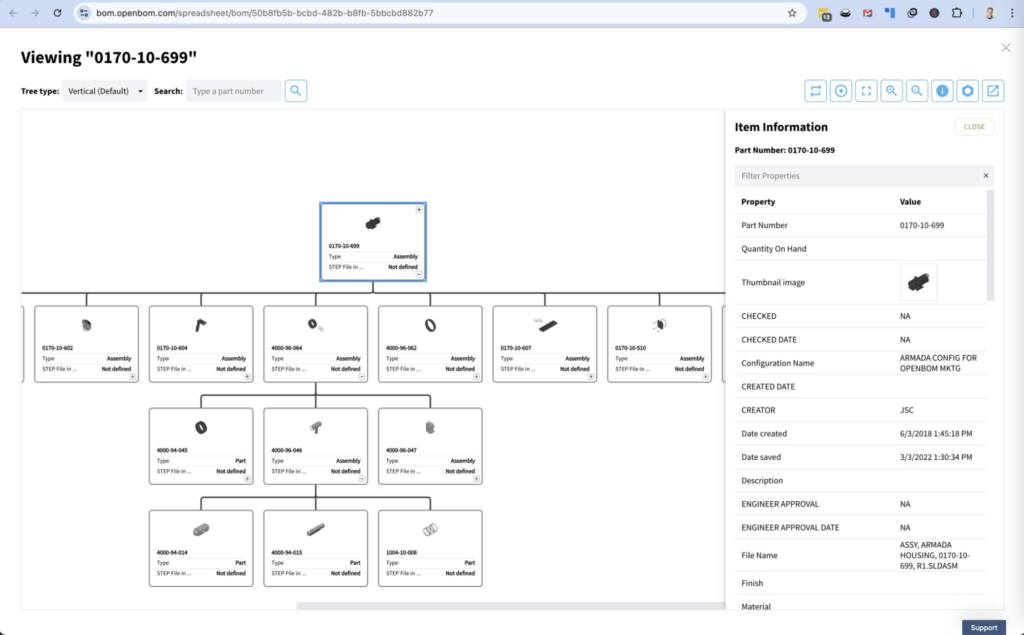Toggle the item information icon
The image size is (1024, 635).
click(x=942, y=91)
